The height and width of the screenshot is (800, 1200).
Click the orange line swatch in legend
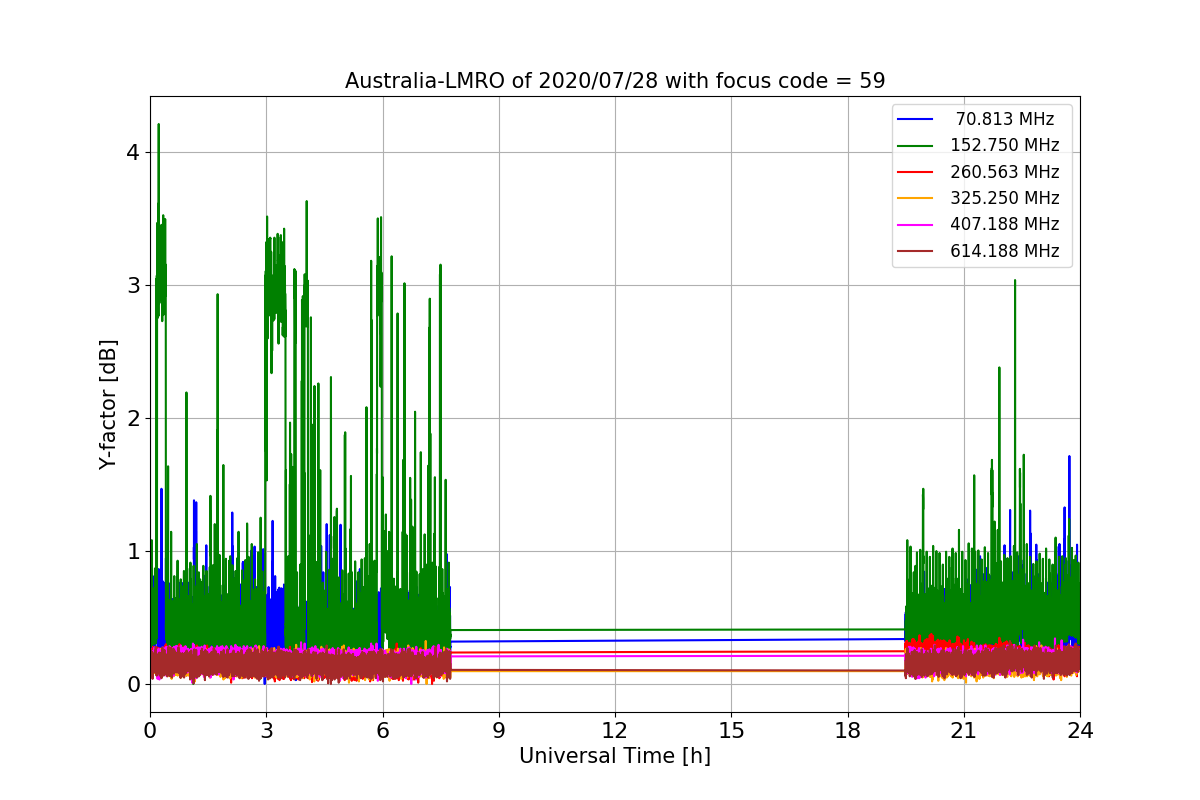(916, 198)
